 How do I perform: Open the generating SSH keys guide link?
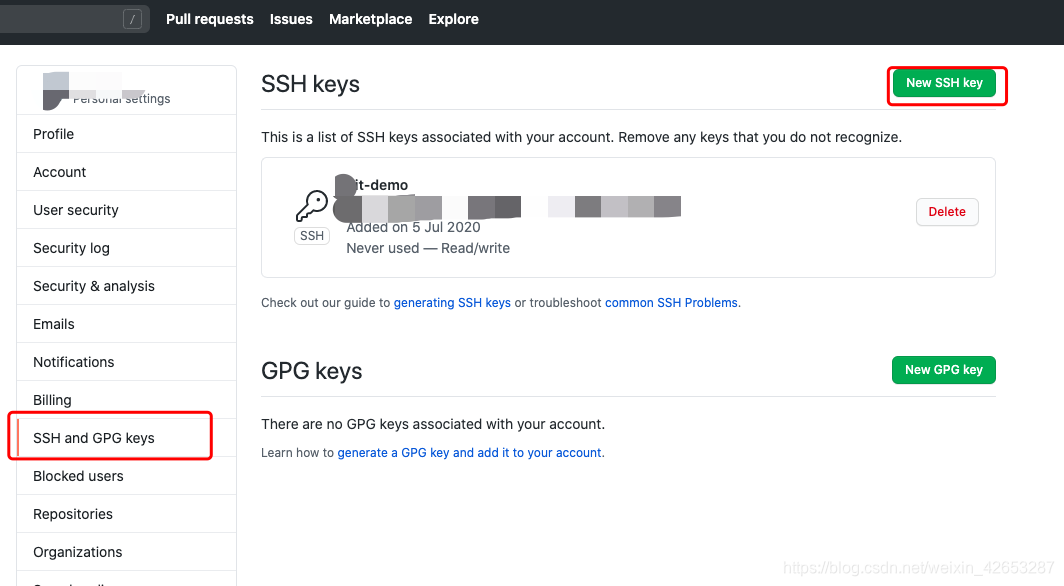[x=452, y=302]
